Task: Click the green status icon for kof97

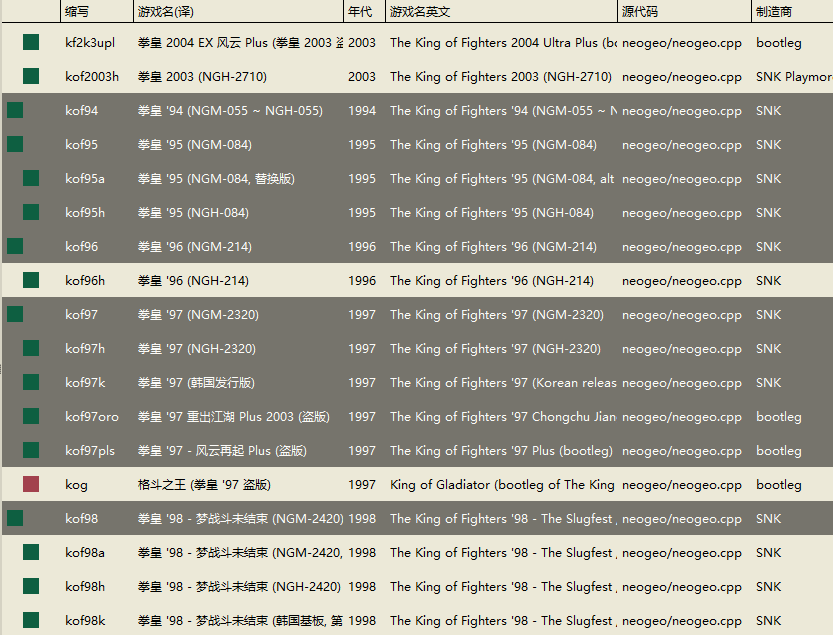Action: click(15, 315)
